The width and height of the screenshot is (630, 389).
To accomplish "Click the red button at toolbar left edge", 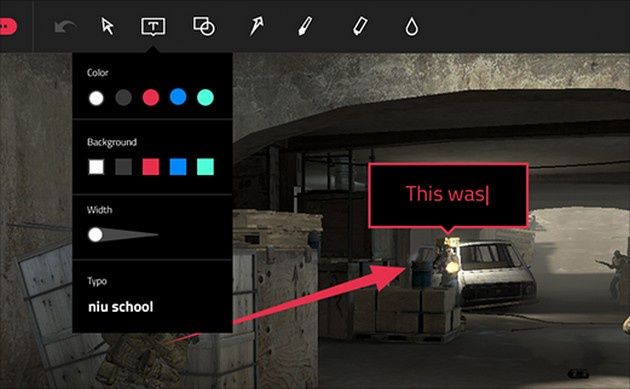I will [8, 27].
